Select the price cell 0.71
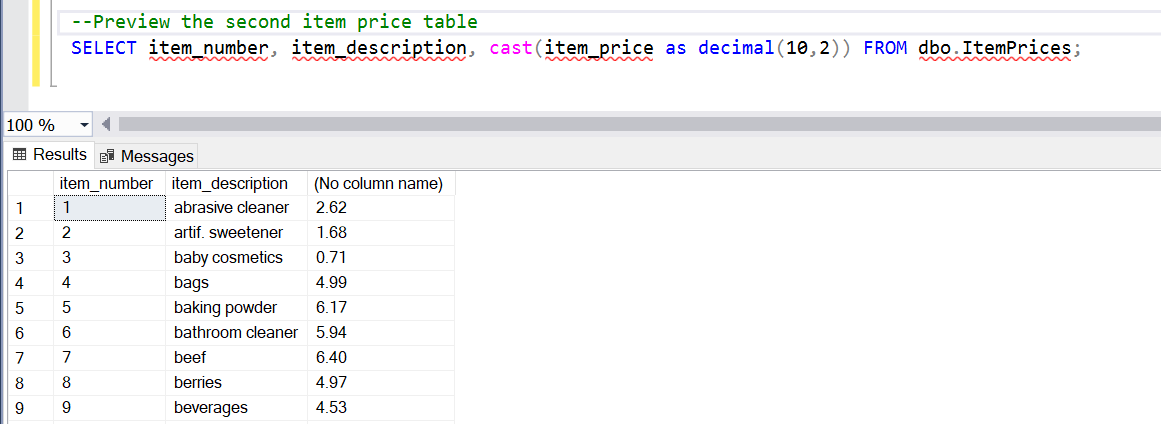1161x424 pixels. pyautogui.click(x=381, y=258)
